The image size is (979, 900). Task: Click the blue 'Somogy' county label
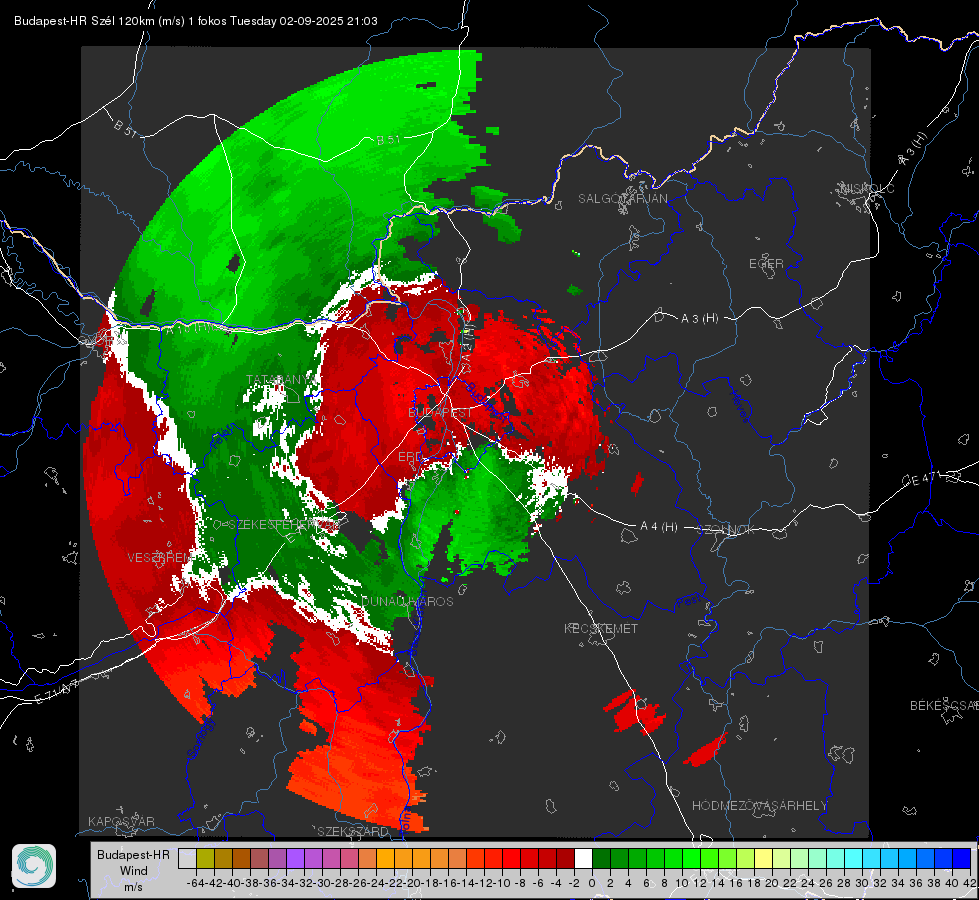[200, 739]
